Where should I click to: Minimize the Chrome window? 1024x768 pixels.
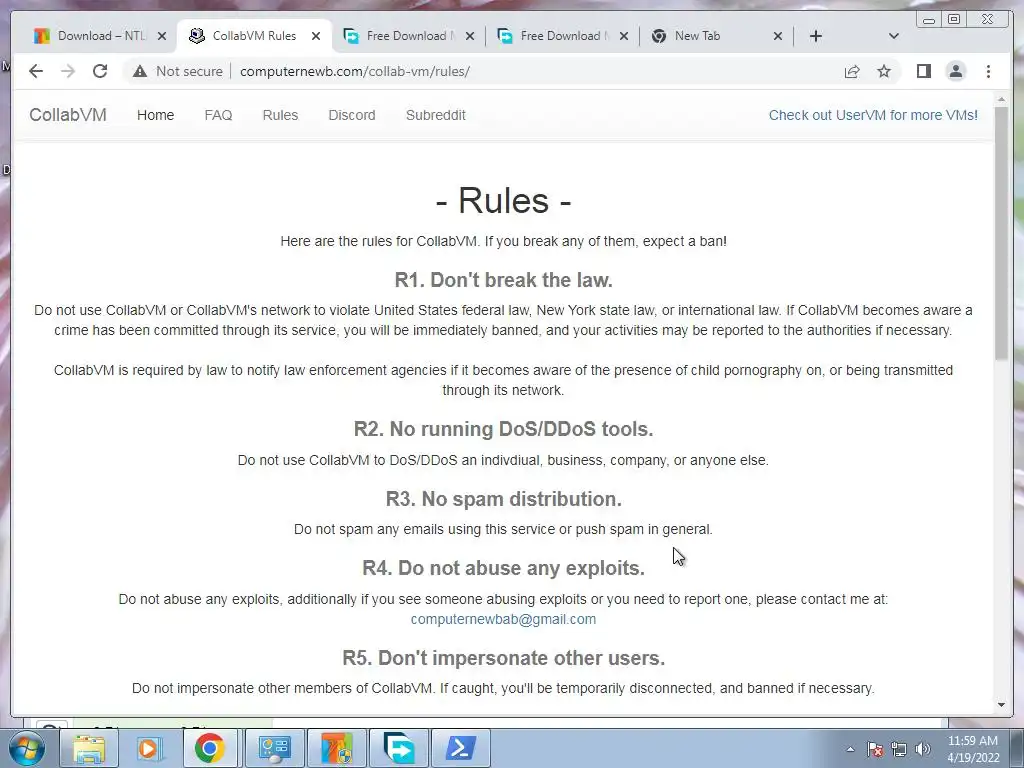929,20
